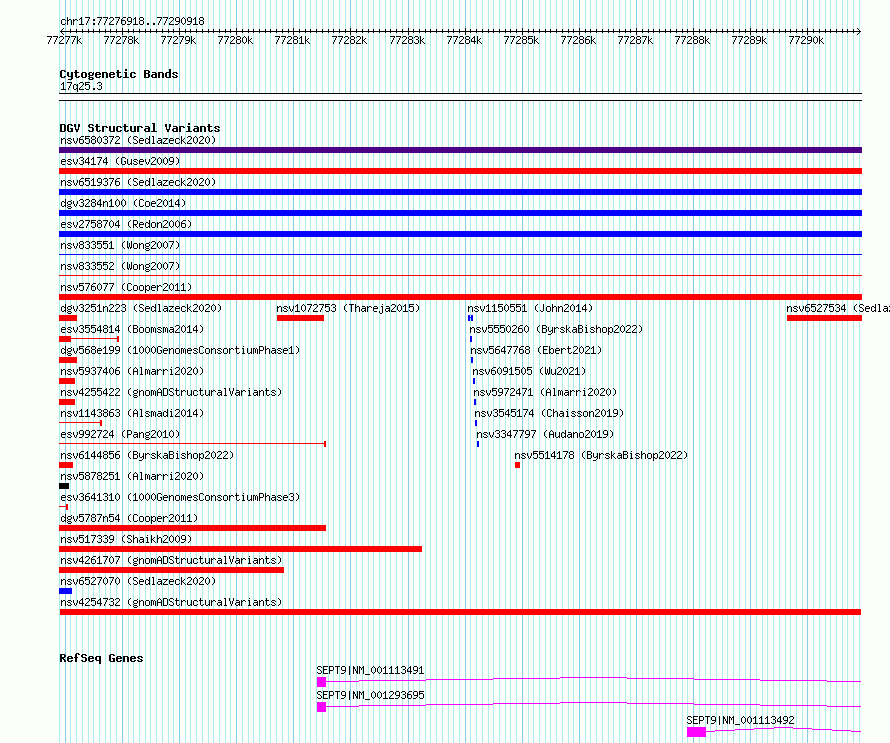Click blue bar under nsv6527070
The image size is (890, 743).
coord(65,591)
